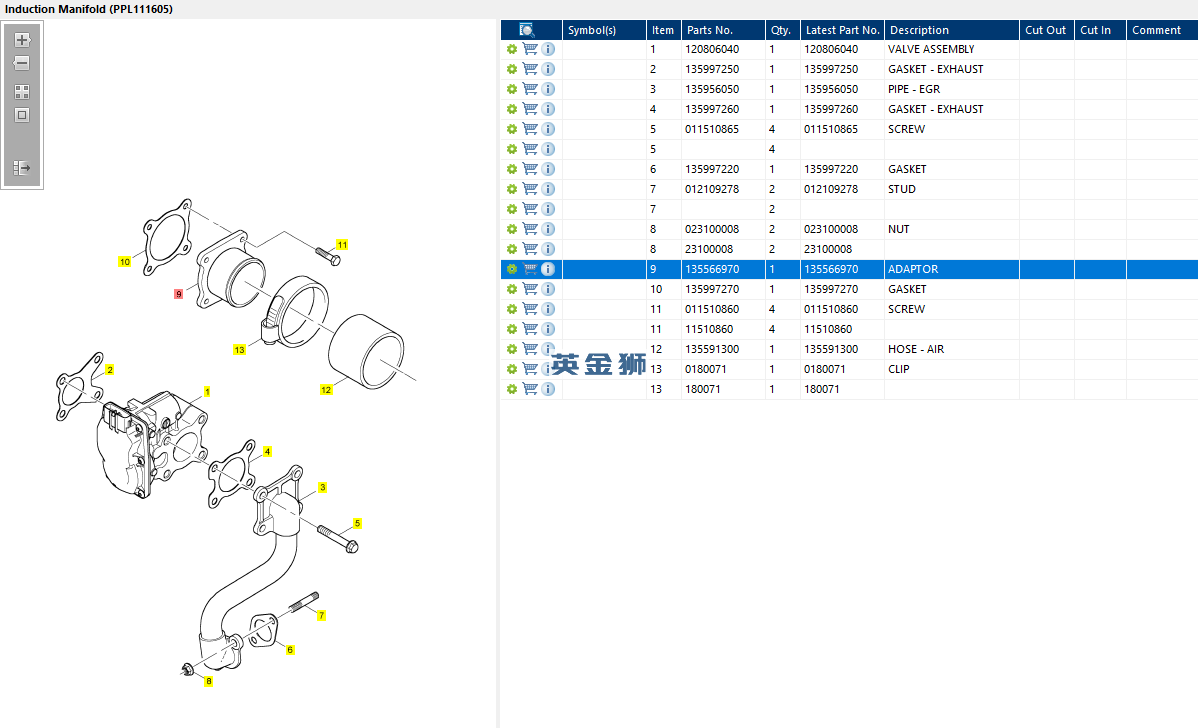
Task: Click gear icon for CLIP 0180071 row
Action: (512, 369)
